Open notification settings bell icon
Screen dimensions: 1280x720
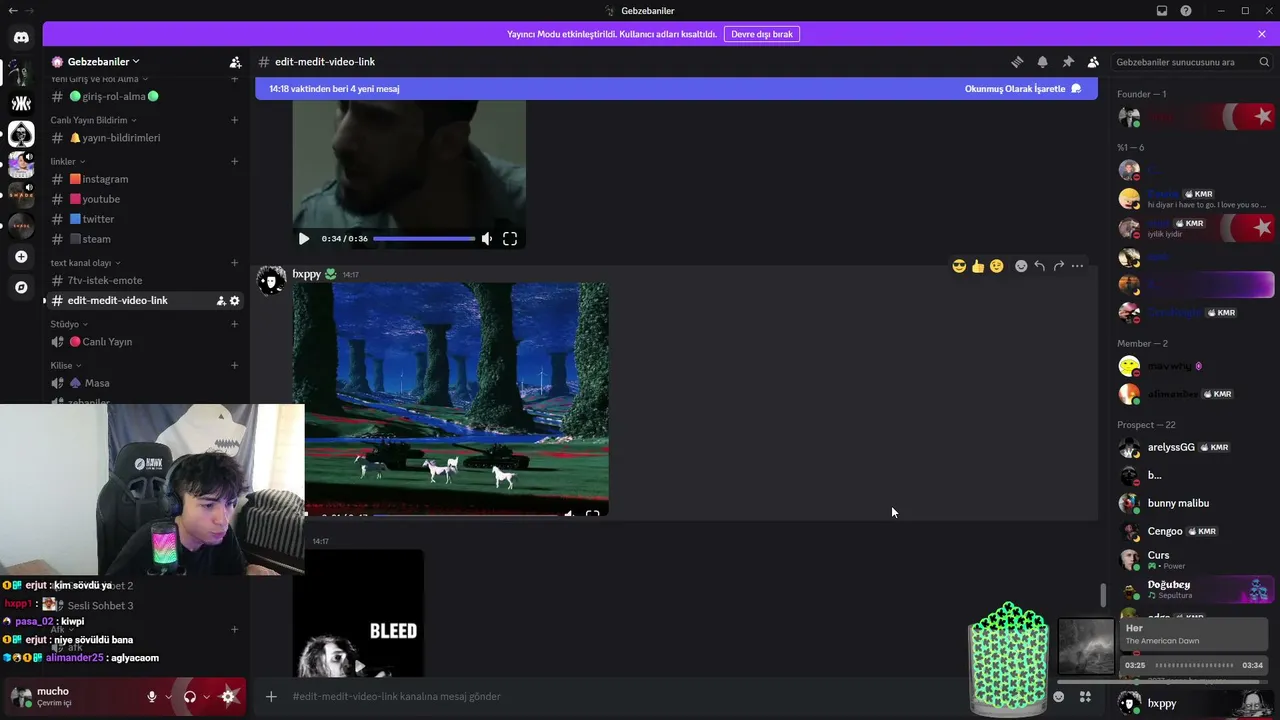coord(1042,62)
